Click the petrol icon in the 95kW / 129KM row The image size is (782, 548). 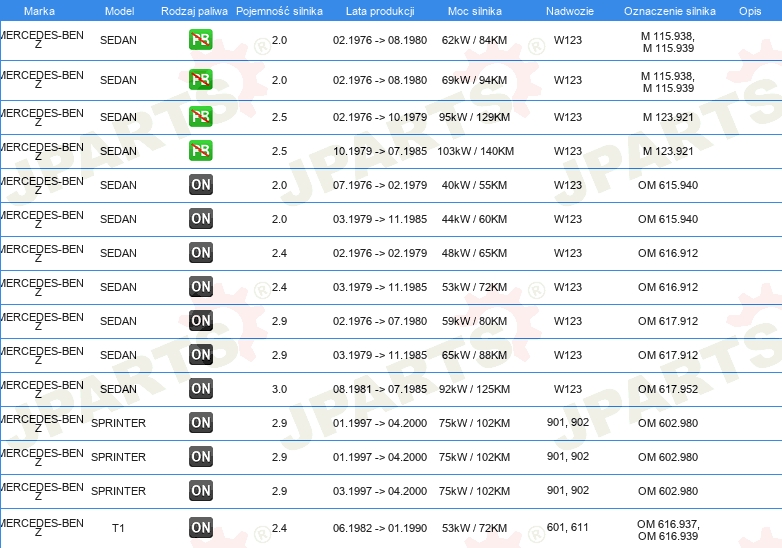point(201,117)
